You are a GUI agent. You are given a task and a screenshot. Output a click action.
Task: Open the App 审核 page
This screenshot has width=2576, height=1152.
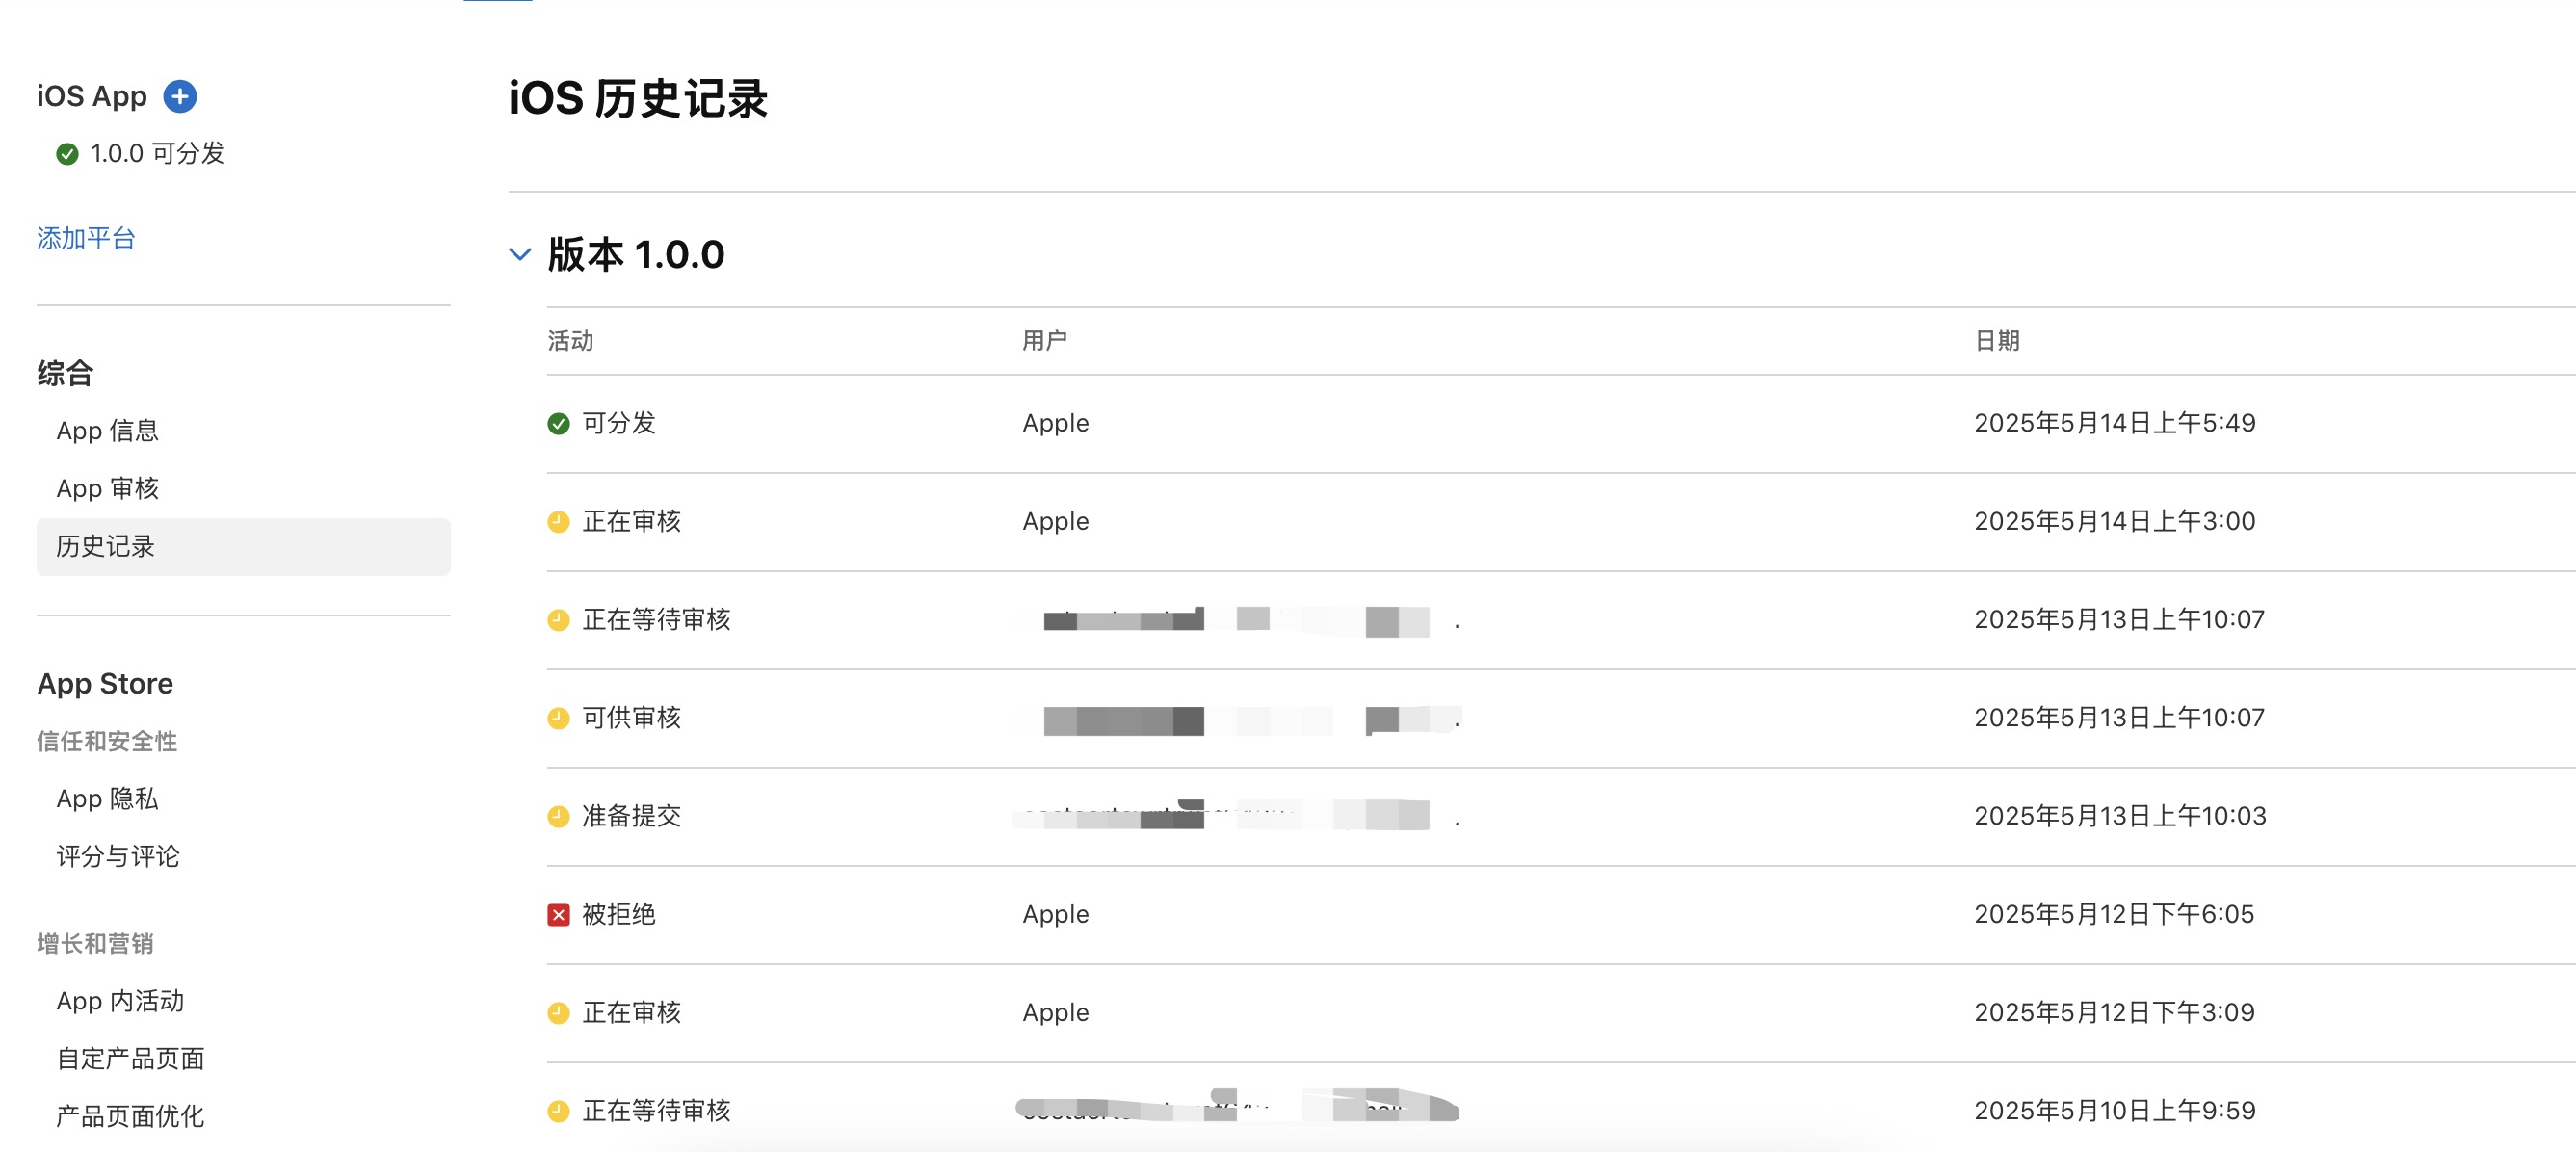(109, 488)
